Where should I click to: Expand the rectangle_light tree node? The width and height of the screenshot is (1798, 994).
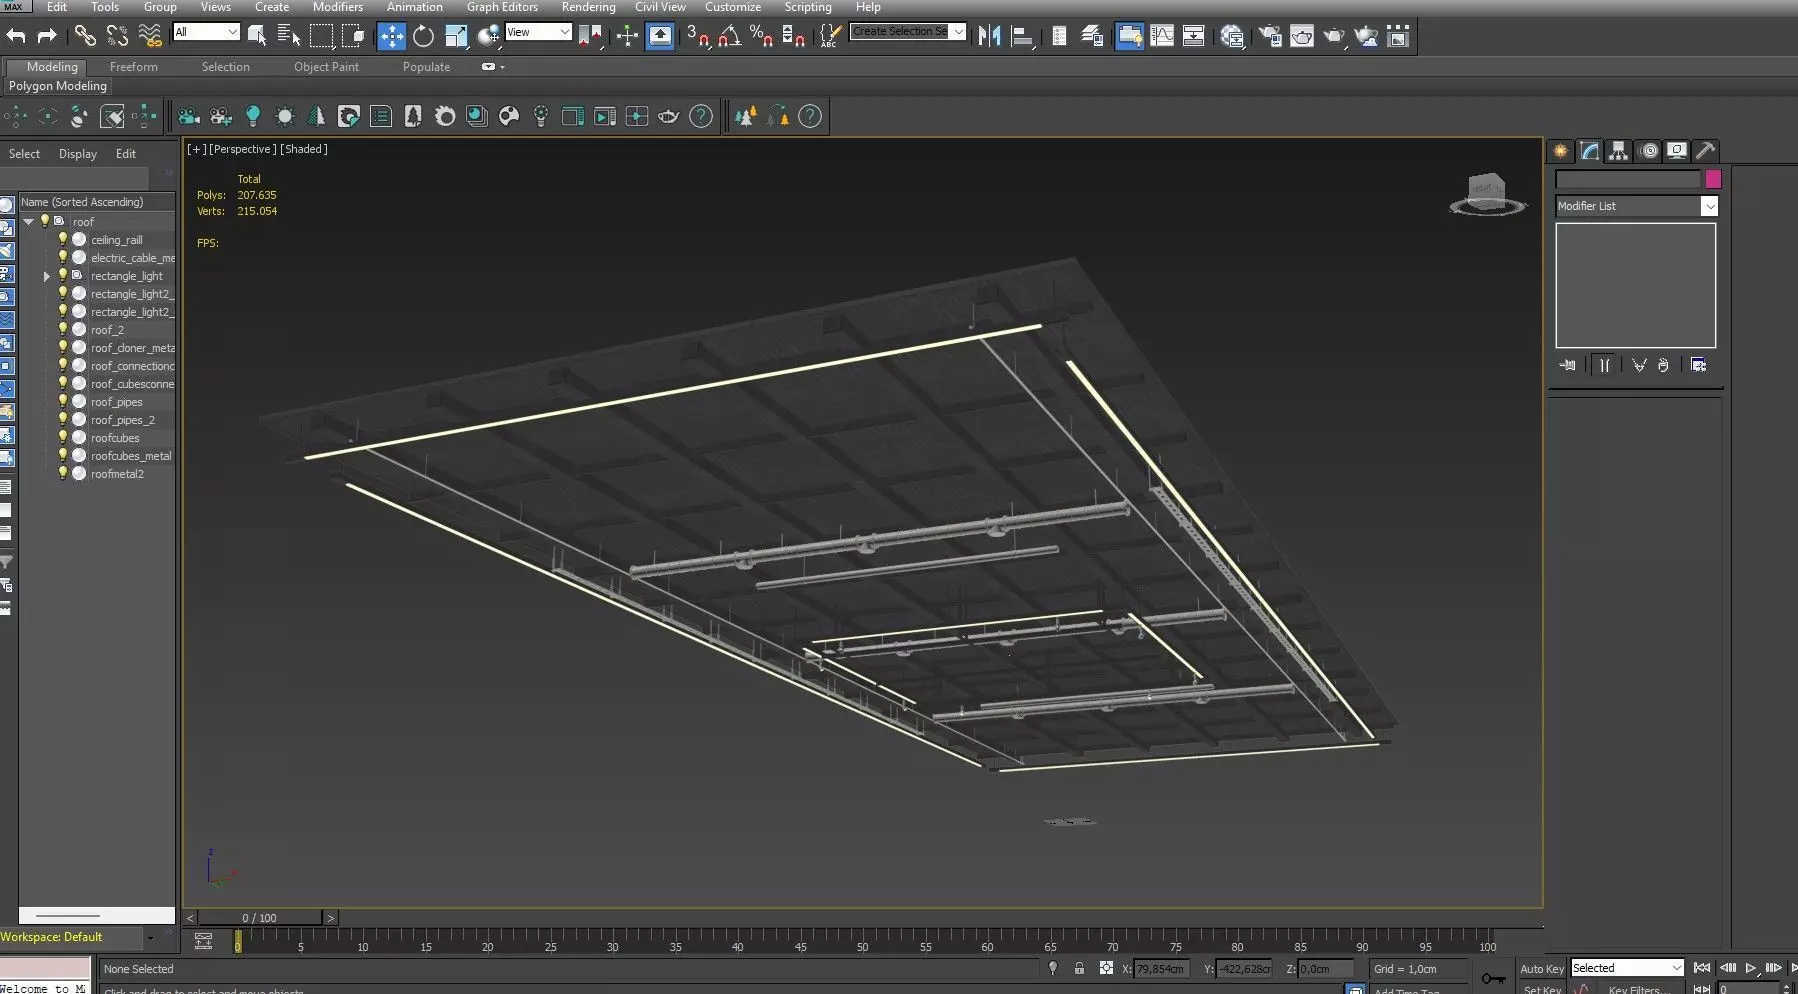pyautogui.click(x=46, y=276)
